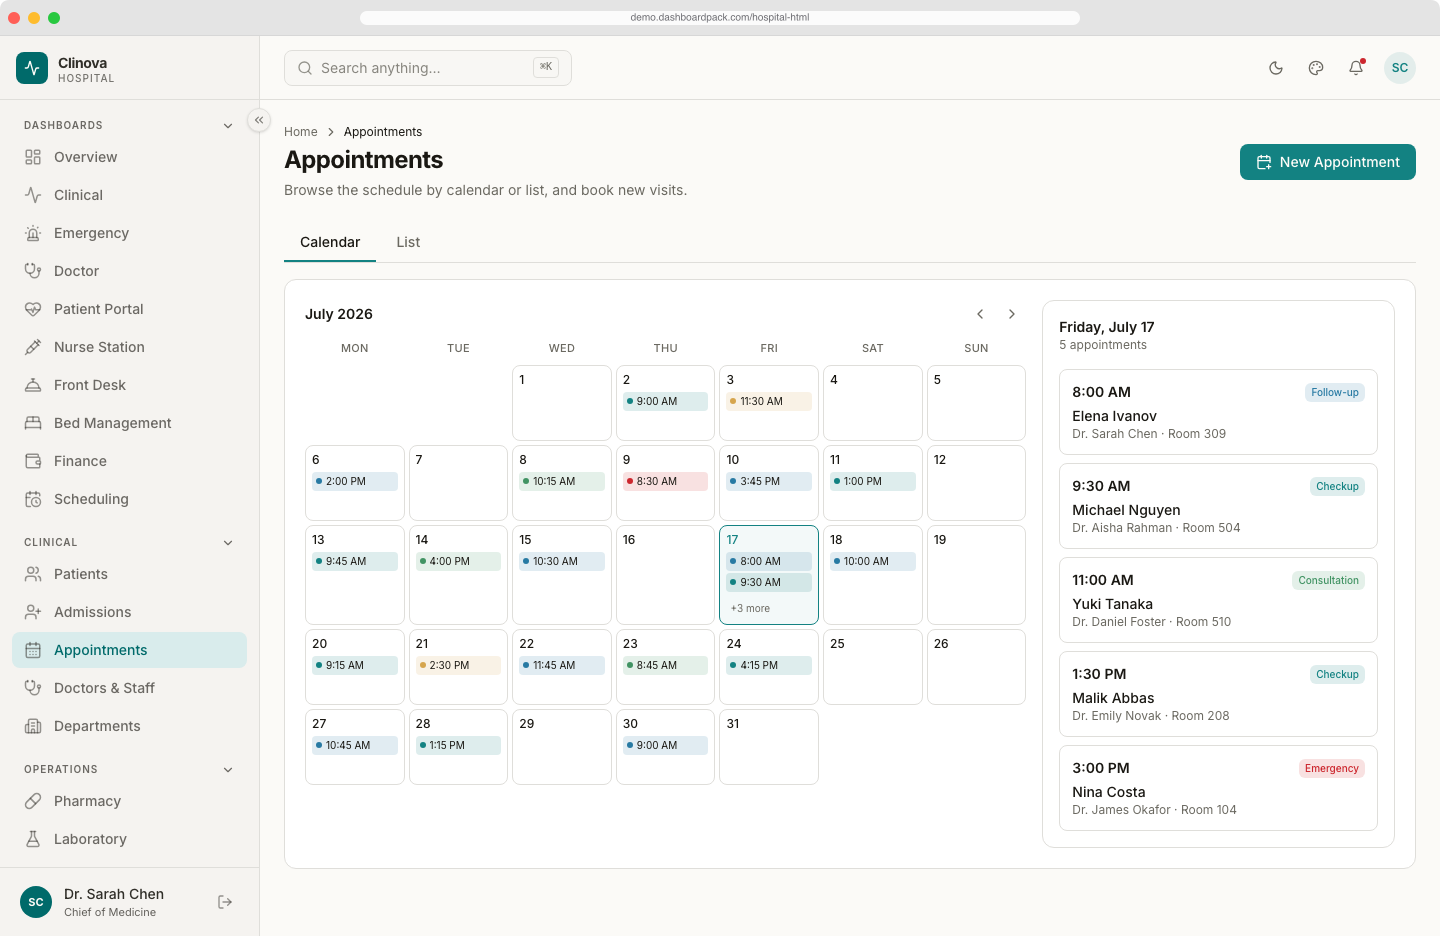Click the Doctors & Staff stethoscope icon
The width and height of the screenshot is (1440, 936).
pos(33,688)
